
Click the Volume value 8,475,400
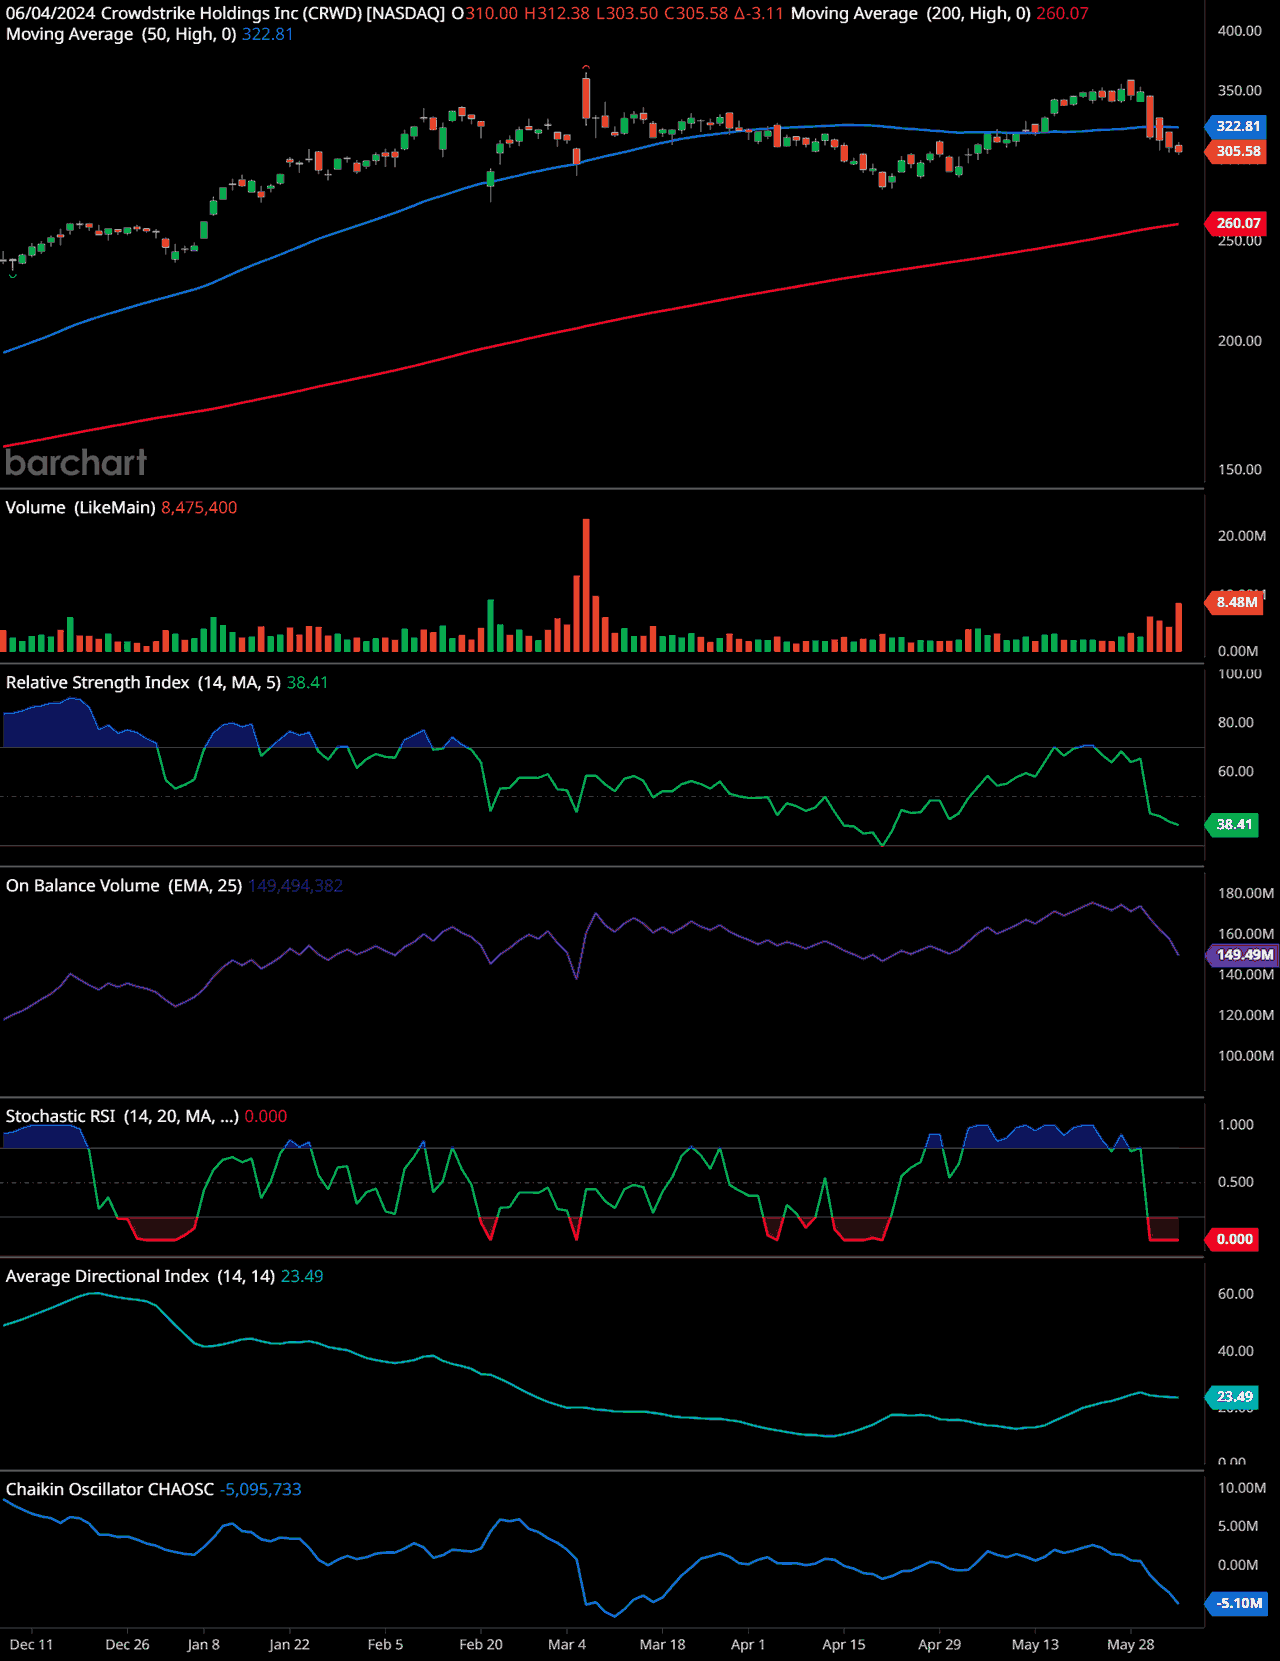[x=199, y=507]
